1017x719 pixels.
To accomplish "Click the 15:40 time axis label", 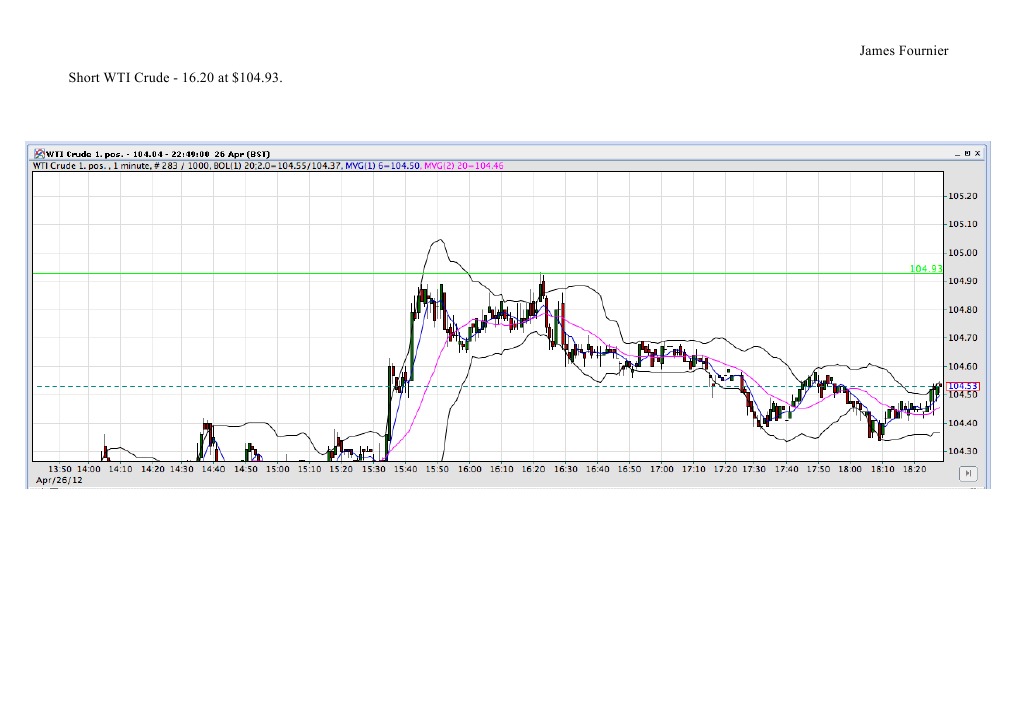I will 405,469.
